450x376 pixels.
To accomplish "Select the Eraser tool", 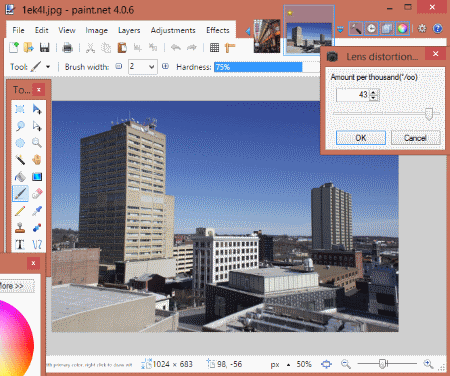I will [x=37, y=193].
